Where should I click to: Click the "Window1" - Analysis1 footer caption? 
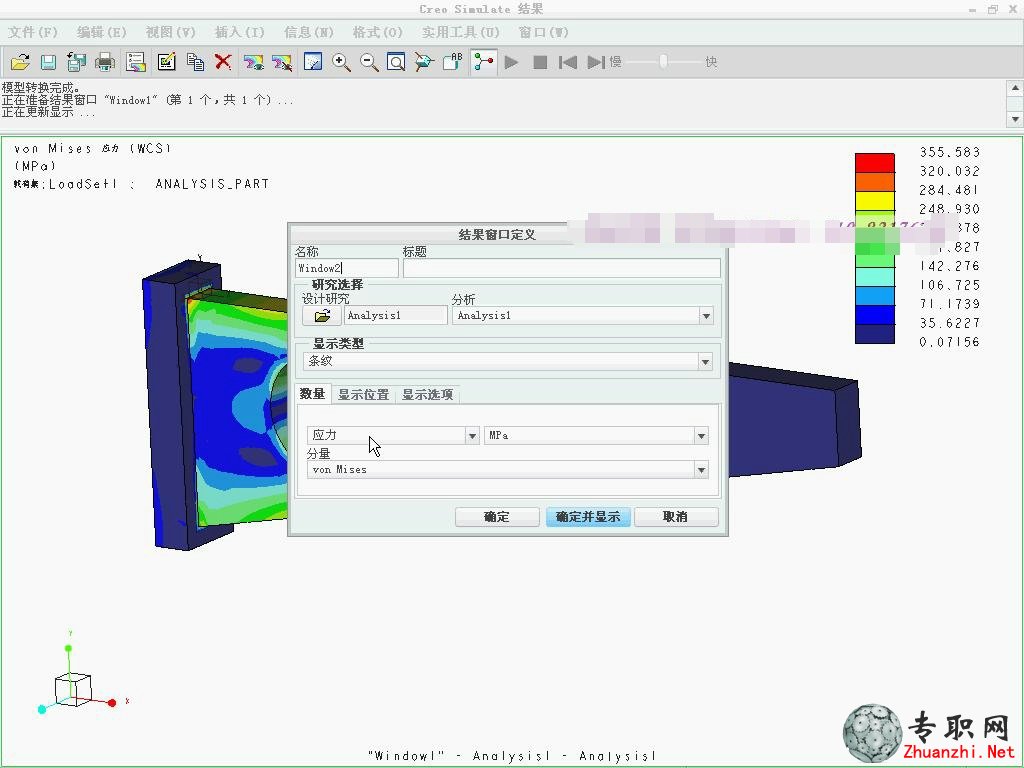point(511,756)
